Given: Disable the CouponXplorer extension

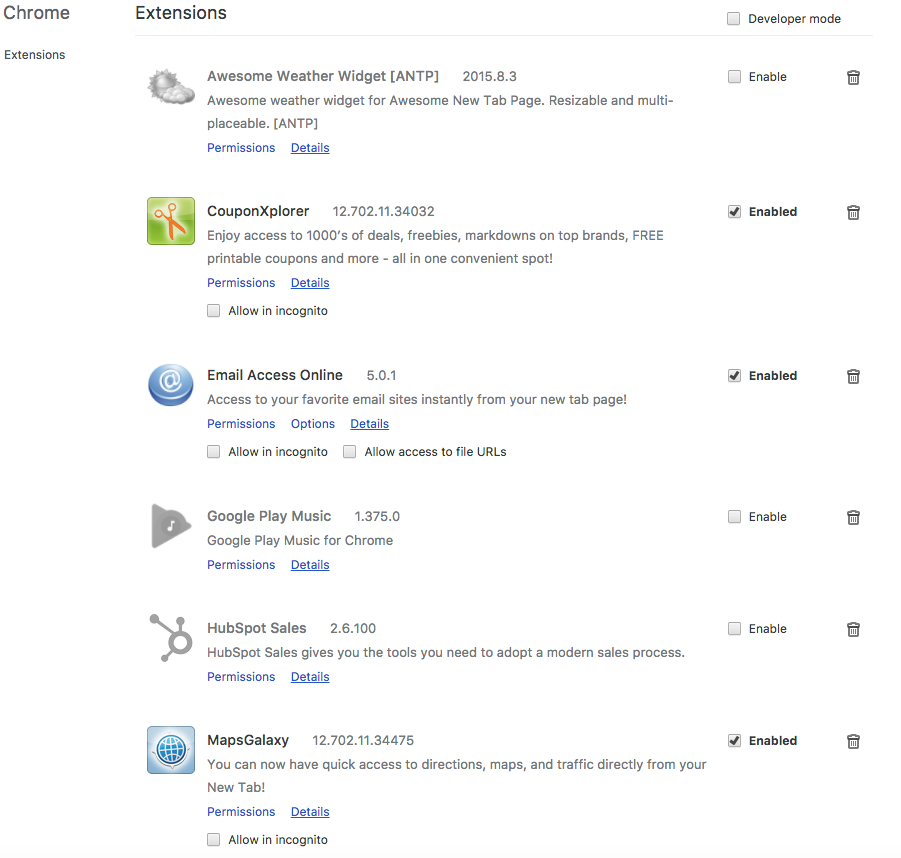Looking at the screenshot, I should [734, 212].
